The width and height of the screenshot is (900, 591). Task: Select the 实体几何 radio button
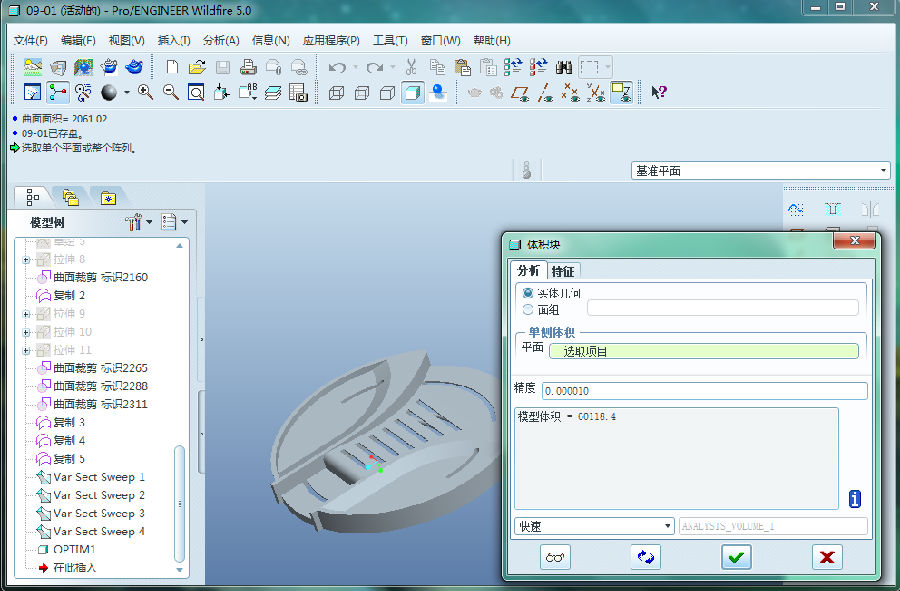(x=528, y=293)
